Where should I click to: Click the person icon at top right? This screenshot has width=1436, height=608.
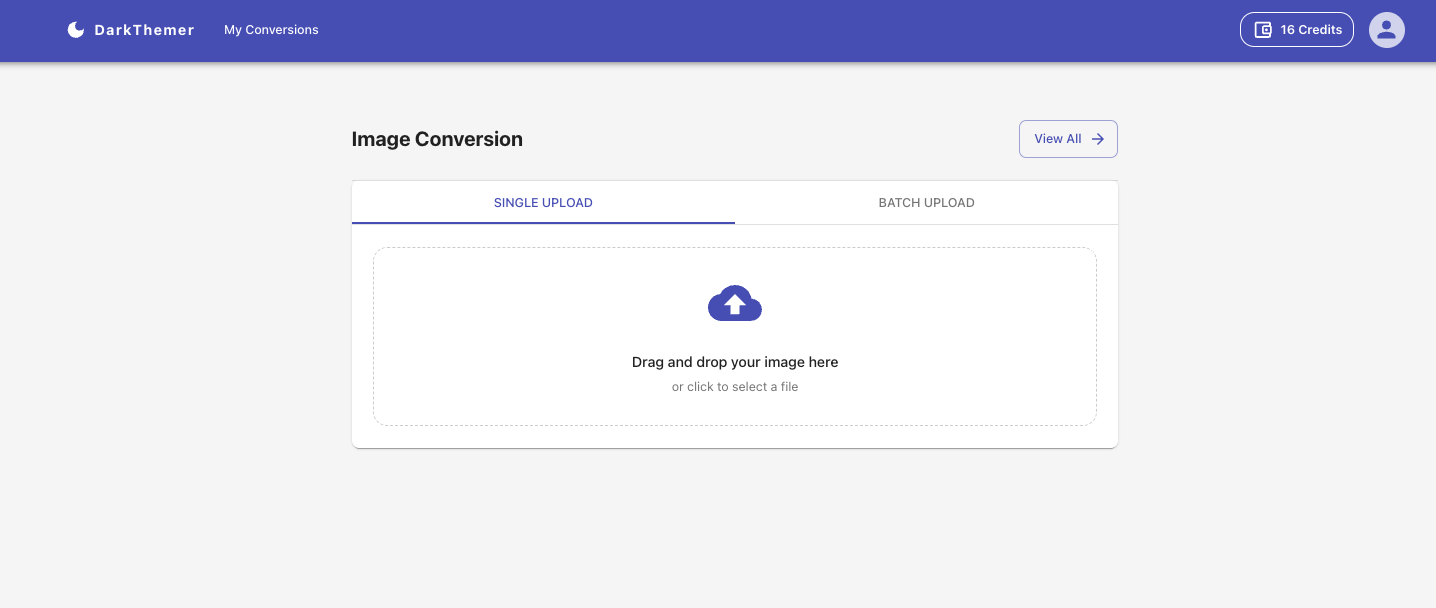(x=1387, y=30)
